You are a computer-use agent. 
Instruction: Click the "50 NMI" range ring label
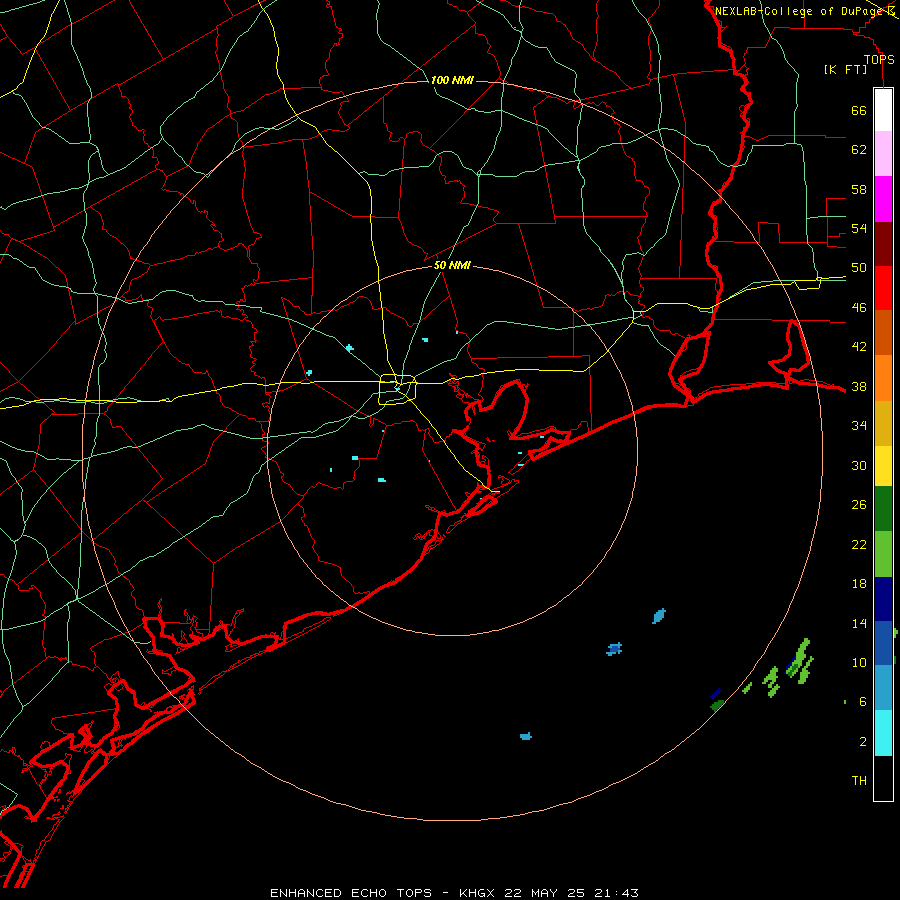pos(452,265)
